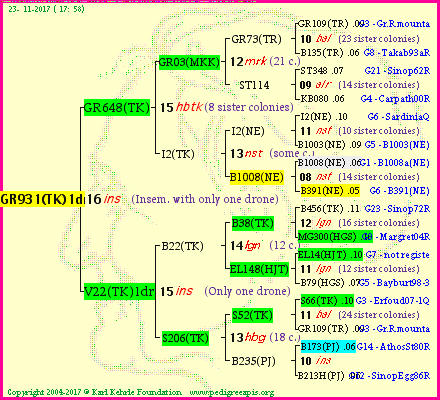
Task: Open the G6 - SardiniaQ link
Action: [398, 117]
